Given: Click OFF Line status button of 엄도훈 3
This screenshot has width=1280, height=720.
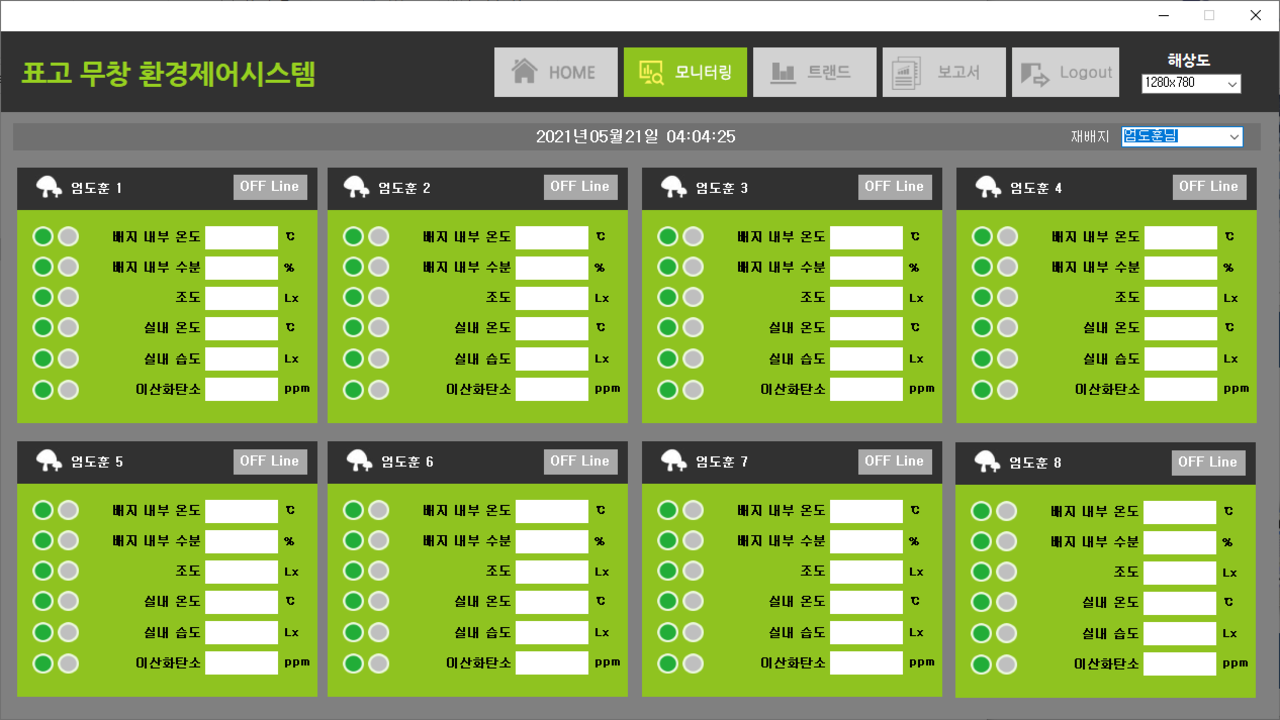Looking at the screenshot, I should click(x=895, y=187).
